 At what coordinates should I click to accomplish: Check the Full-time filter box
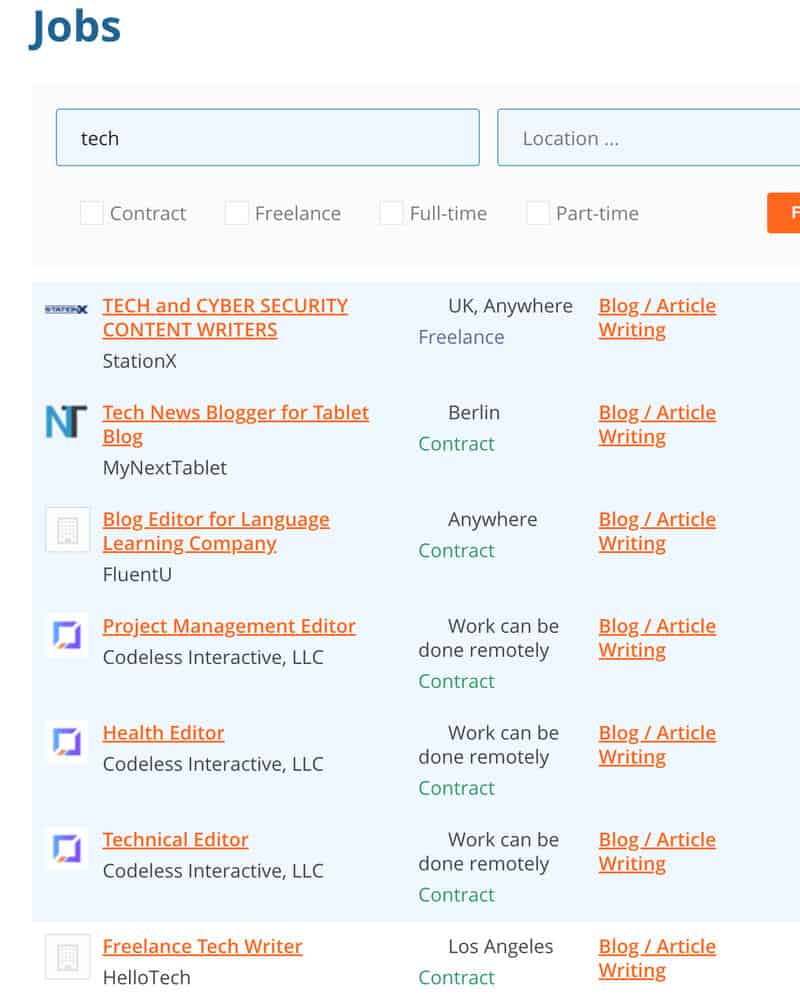pos(392,213)
